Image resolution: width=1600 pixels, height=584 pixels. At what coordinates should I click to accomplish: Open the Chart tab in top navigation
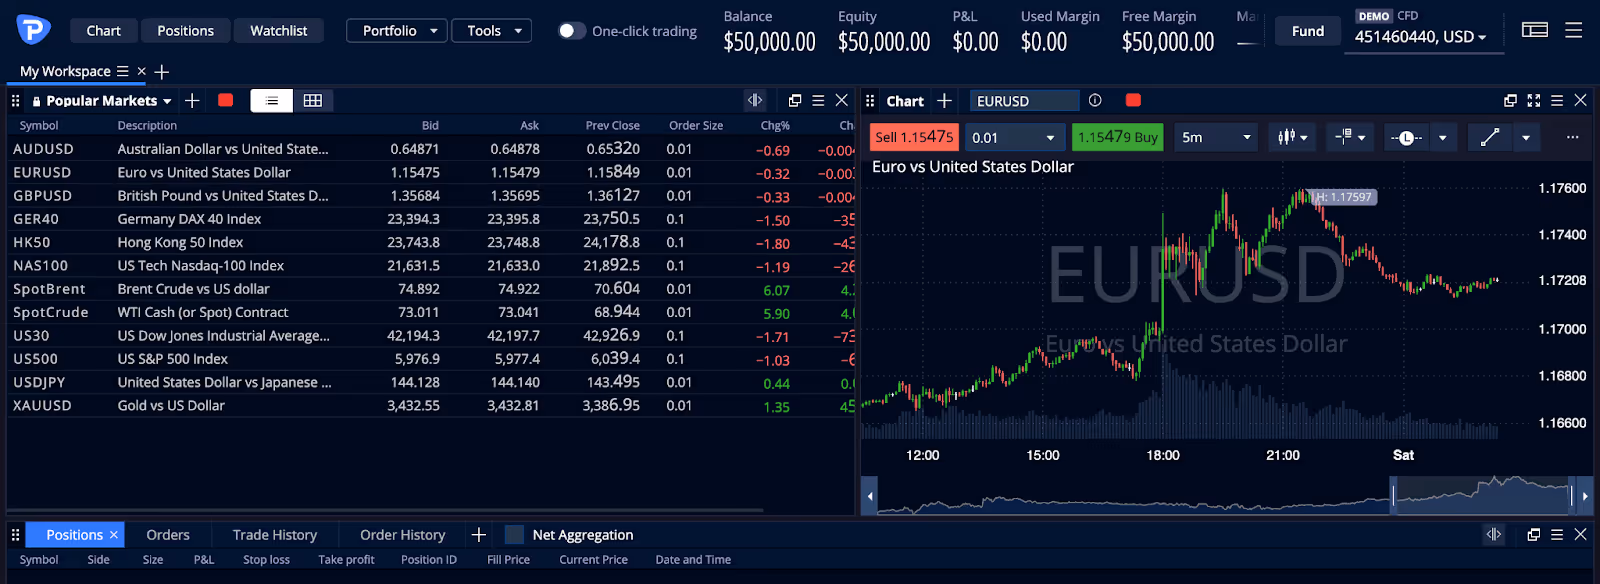103,31
